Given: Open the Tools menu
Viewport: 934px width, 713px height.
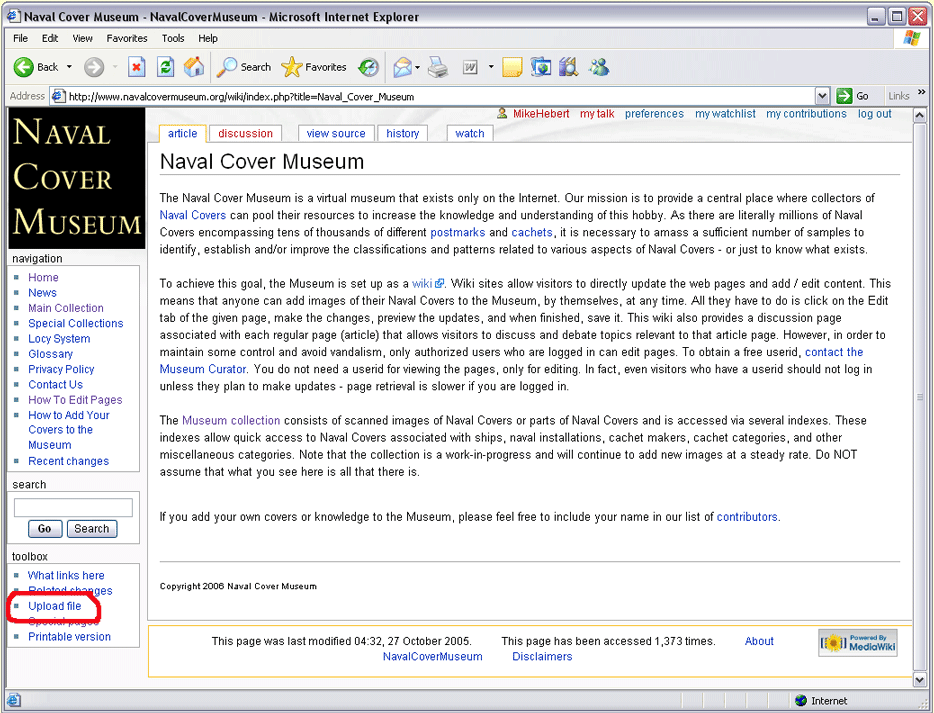Looking at the screenshot, I should pos(173,38).
